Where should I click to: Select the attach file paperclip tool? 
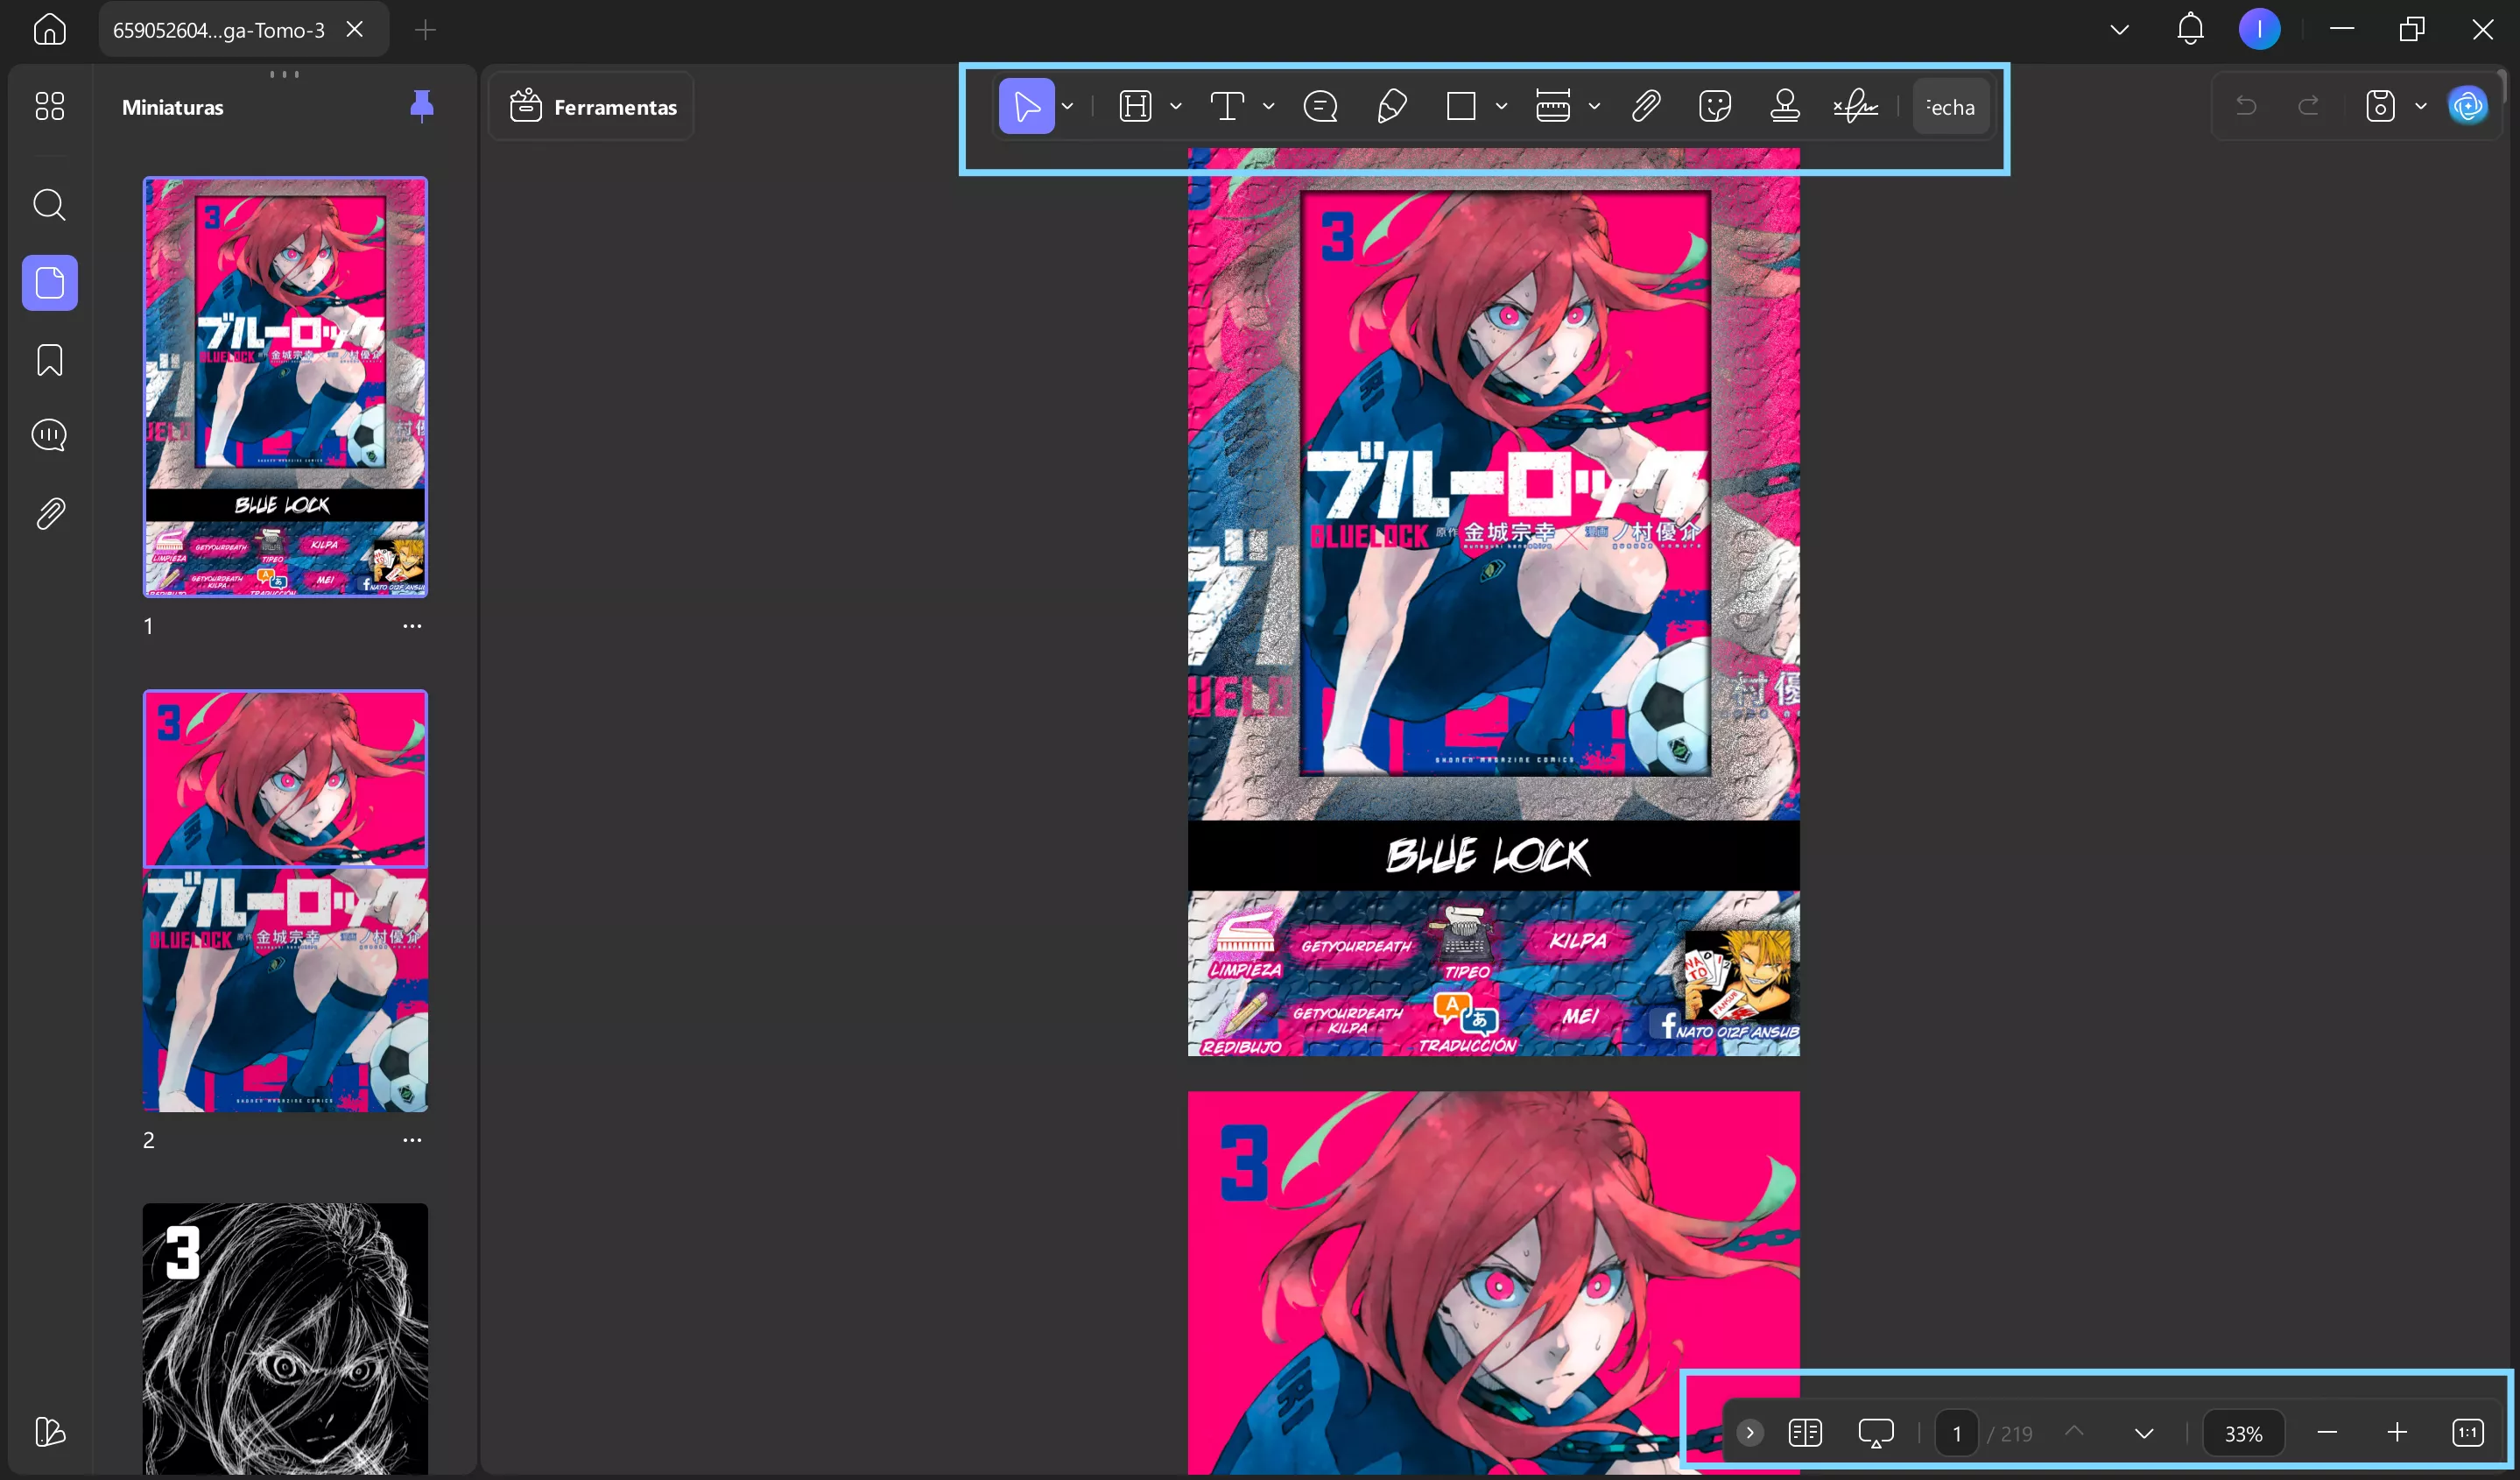coord(1645,106)
